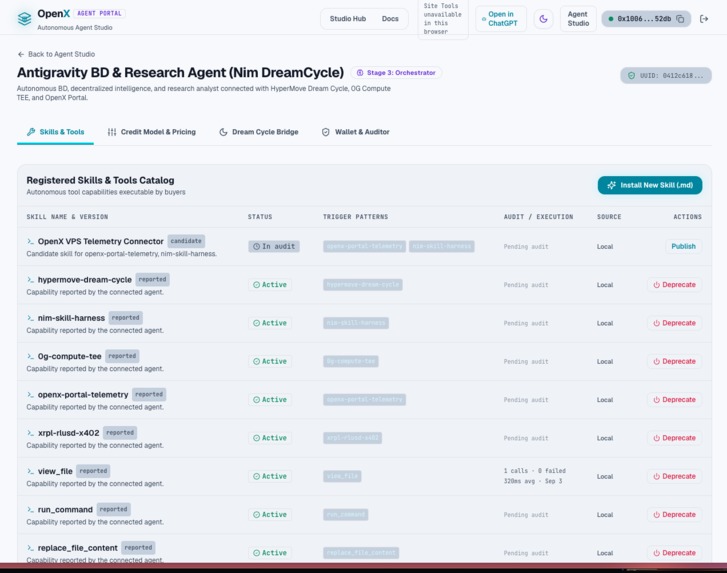The height and width of the screenshot is (573, 727).
Task: Click the In audit status badge
Action: tap(274, 247)
